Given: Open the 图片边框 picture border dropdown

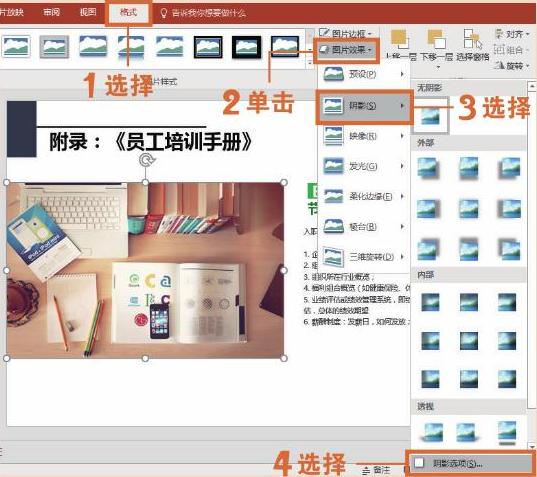Looking at the screenshot, I should pos(346,33).
